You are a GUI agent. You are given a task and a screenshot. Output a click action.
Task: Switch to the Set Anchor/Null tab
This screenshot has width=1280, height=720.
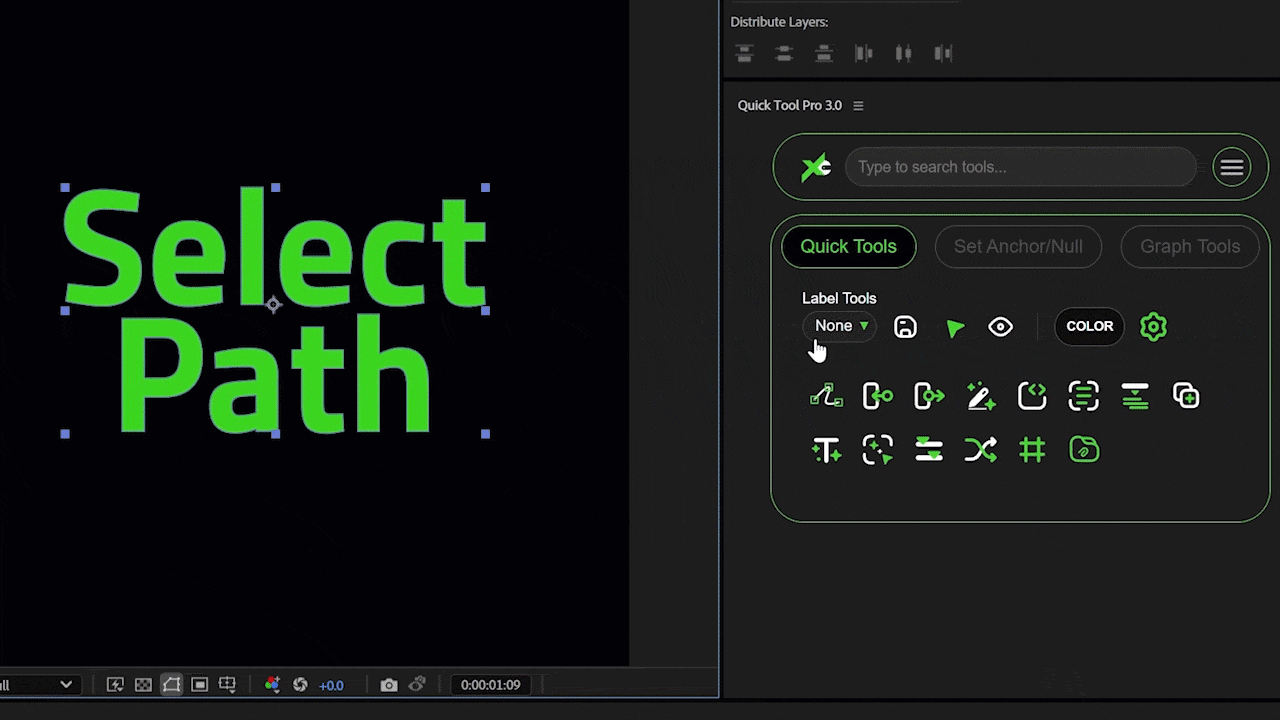1018,247
